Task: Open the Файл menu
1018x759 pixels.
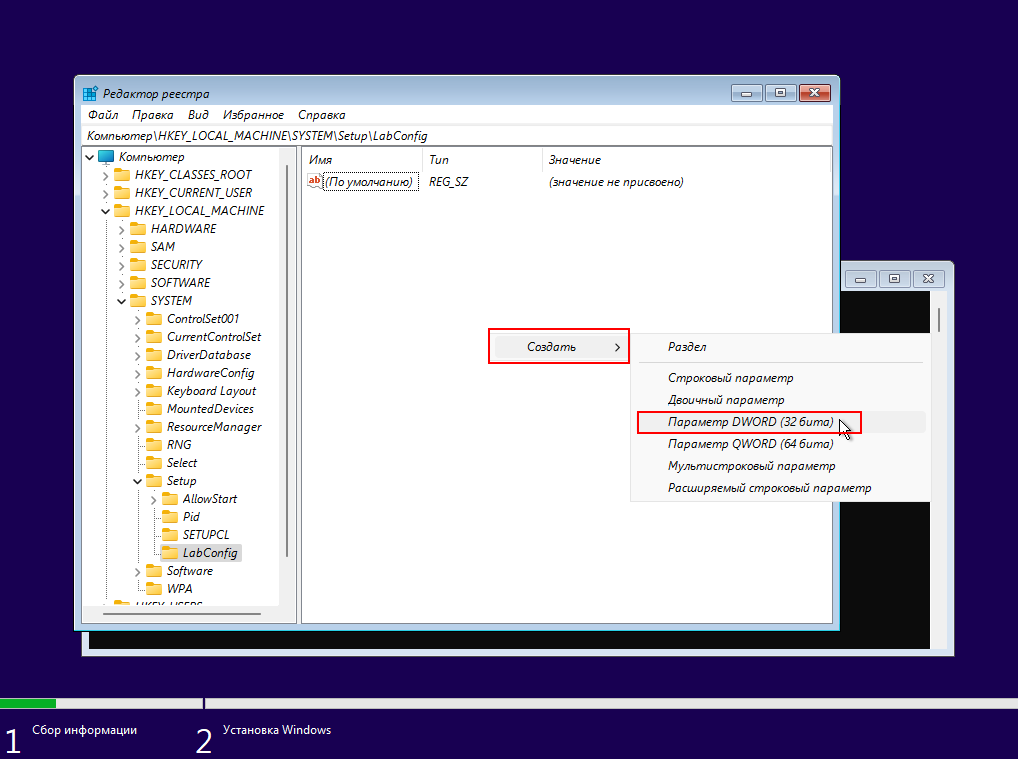Action: pos(103,115)
